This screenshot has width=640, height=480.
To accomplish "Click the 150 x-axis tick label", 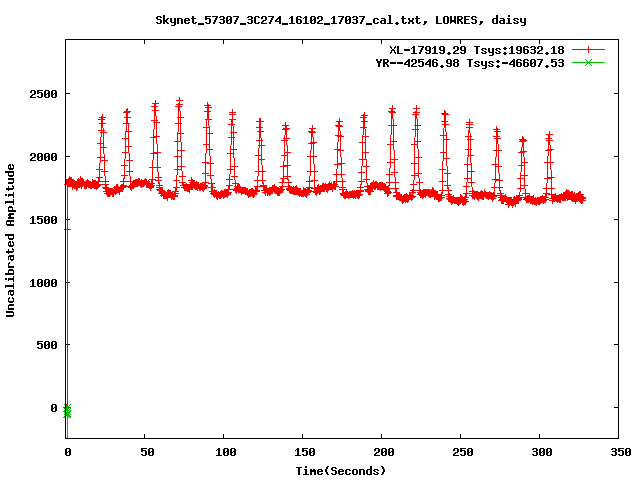I will click(304, 452).
